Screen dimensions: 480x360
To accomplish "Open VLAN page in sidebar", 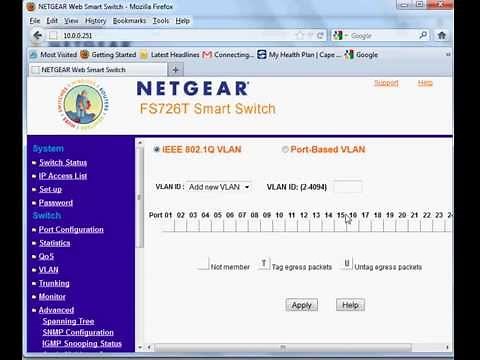I will click(49, 270).
